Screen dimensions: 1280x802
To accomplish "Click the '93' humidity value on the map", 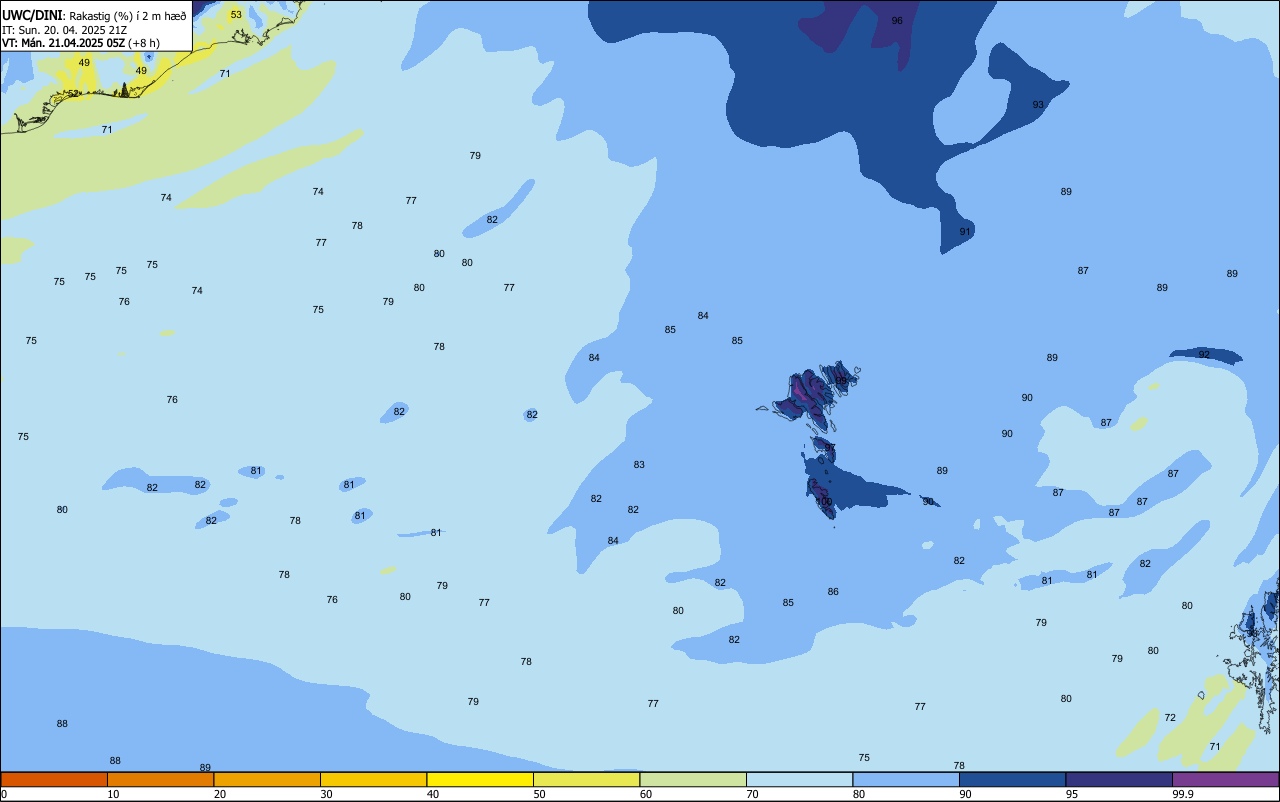I will point(1038,105).
